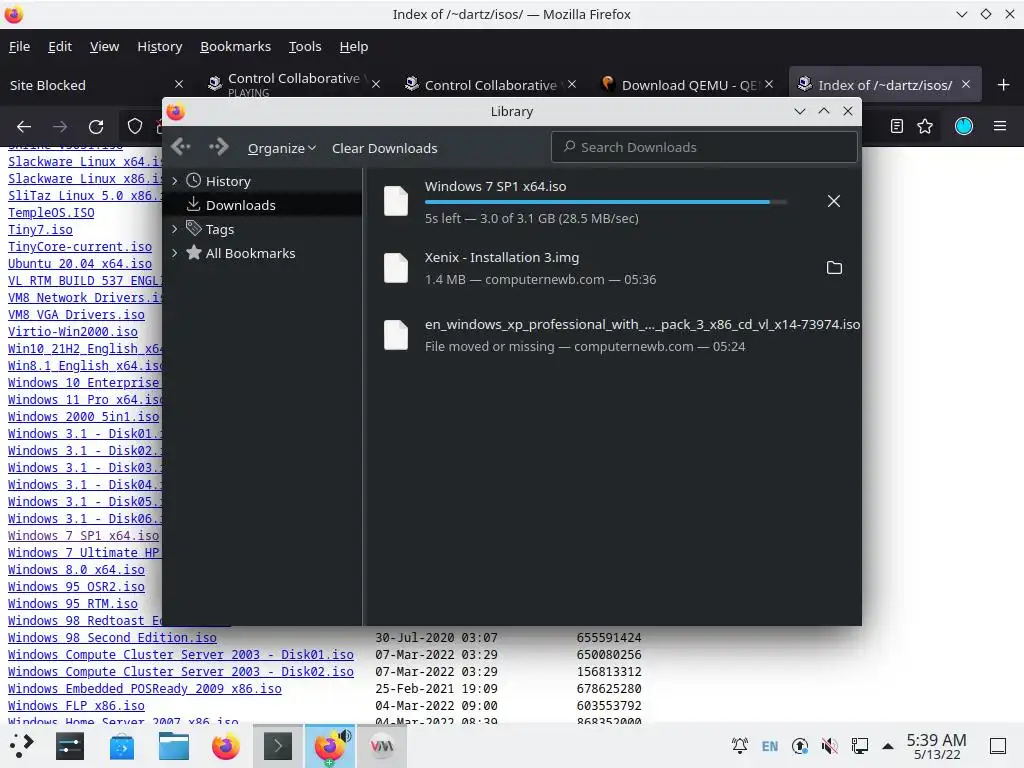Open Discover software center from taskbar

point(121,746)
